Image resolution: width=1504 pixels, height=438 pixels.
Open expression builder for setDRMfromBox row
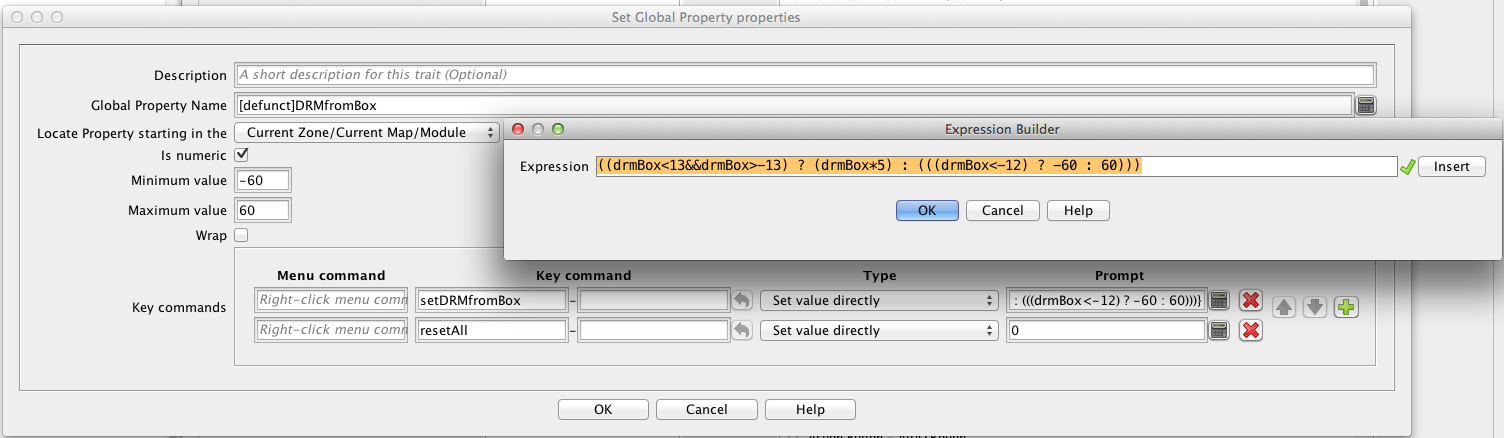1219,300
